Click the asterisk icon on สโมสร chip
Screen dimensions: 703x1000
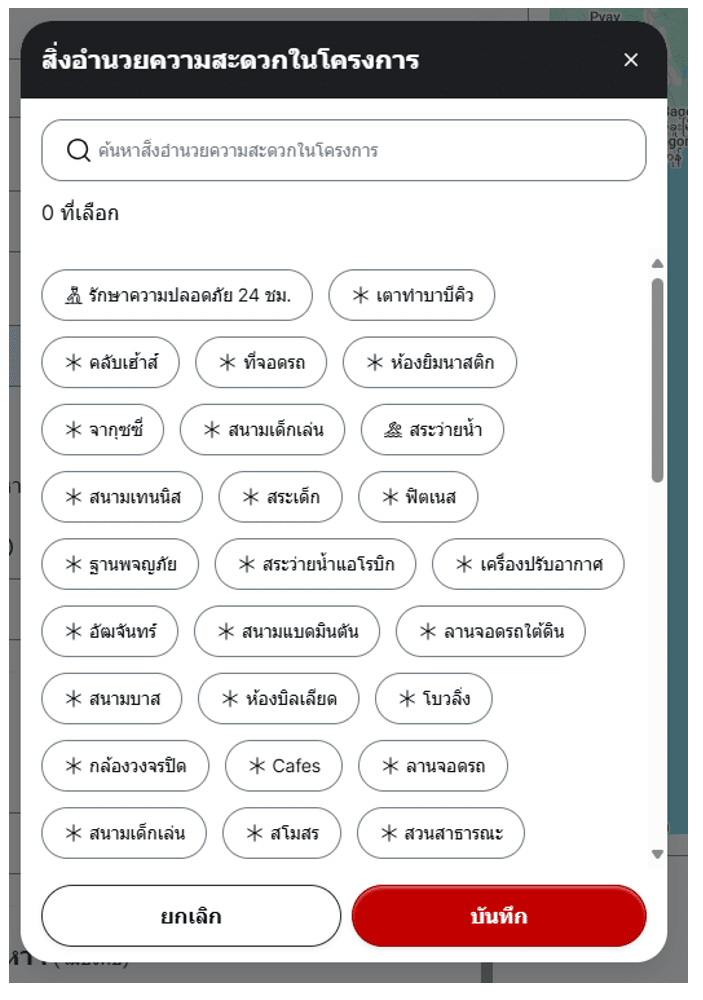click(x=254, y=833)
